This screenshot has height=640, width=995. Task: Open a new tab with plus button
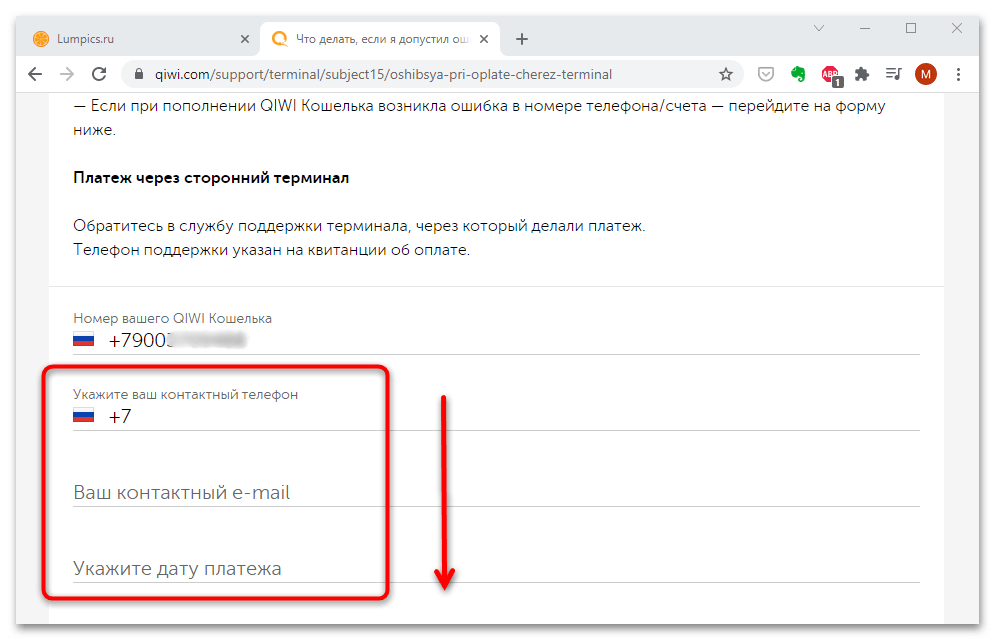[521, 39]
